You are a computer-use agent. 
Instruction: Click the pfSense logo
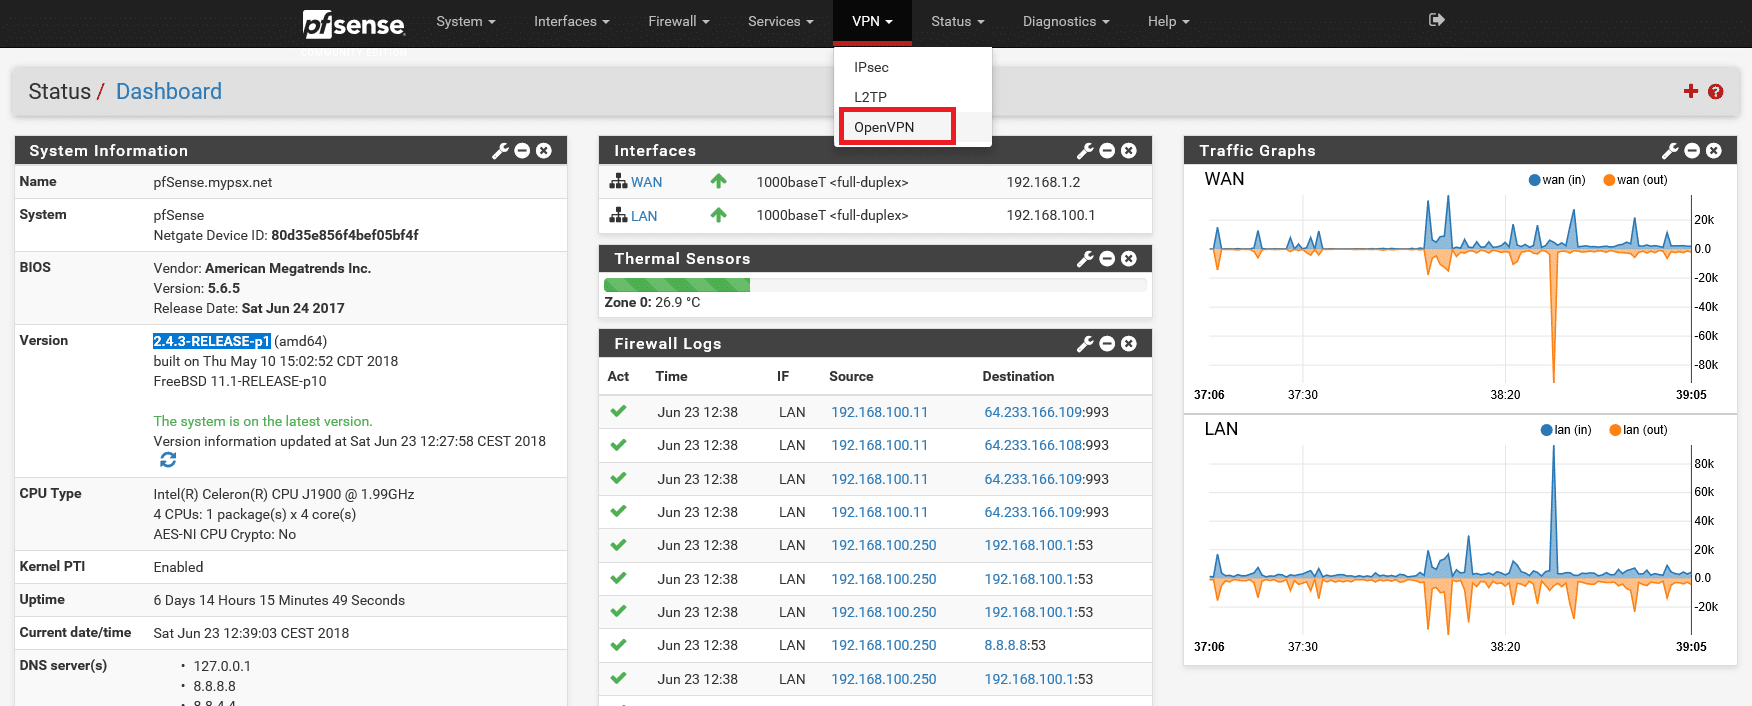tap(354, 23)
